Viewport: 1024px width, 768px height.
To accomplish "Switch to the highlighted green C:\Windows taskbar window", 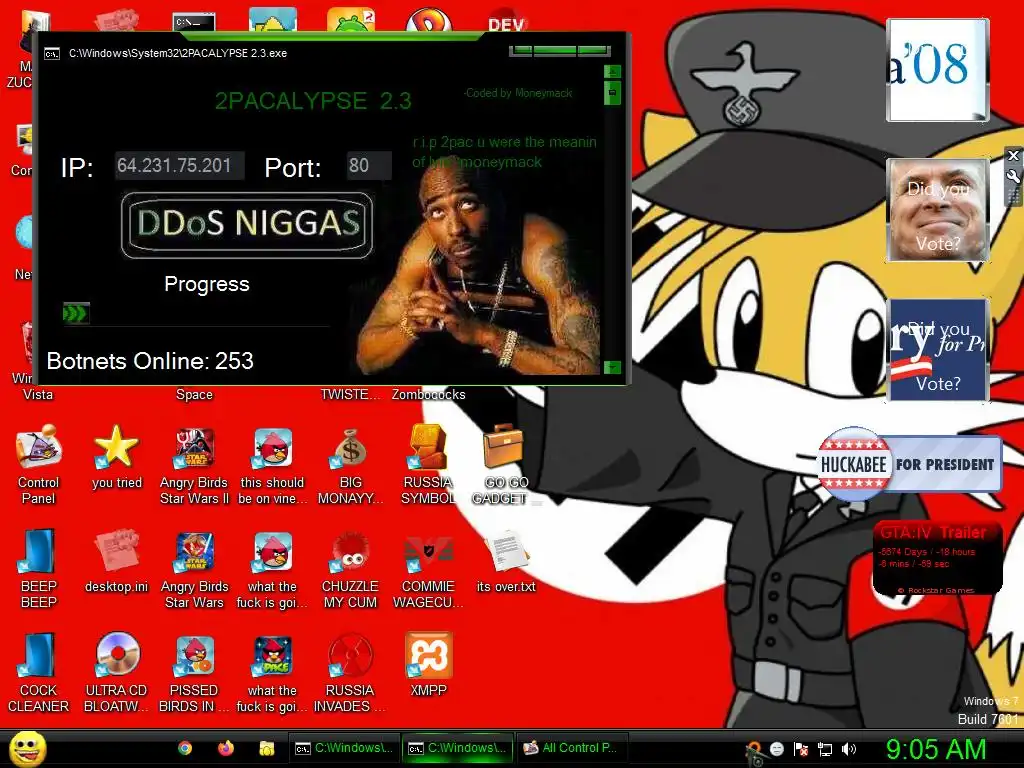I will point(458,748).
